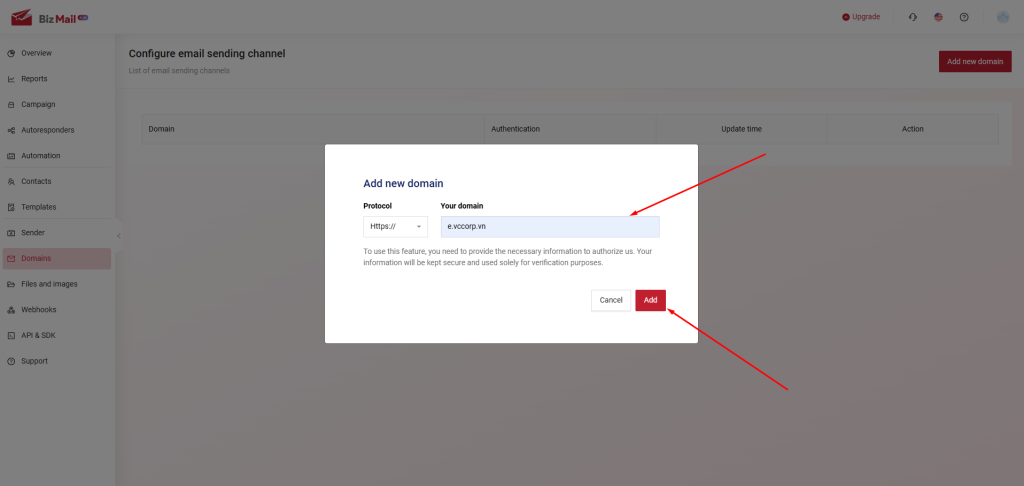Click the Overview pie chart icon
The height and width of the screenshot is (486, 1024).
tap(11, 53)
